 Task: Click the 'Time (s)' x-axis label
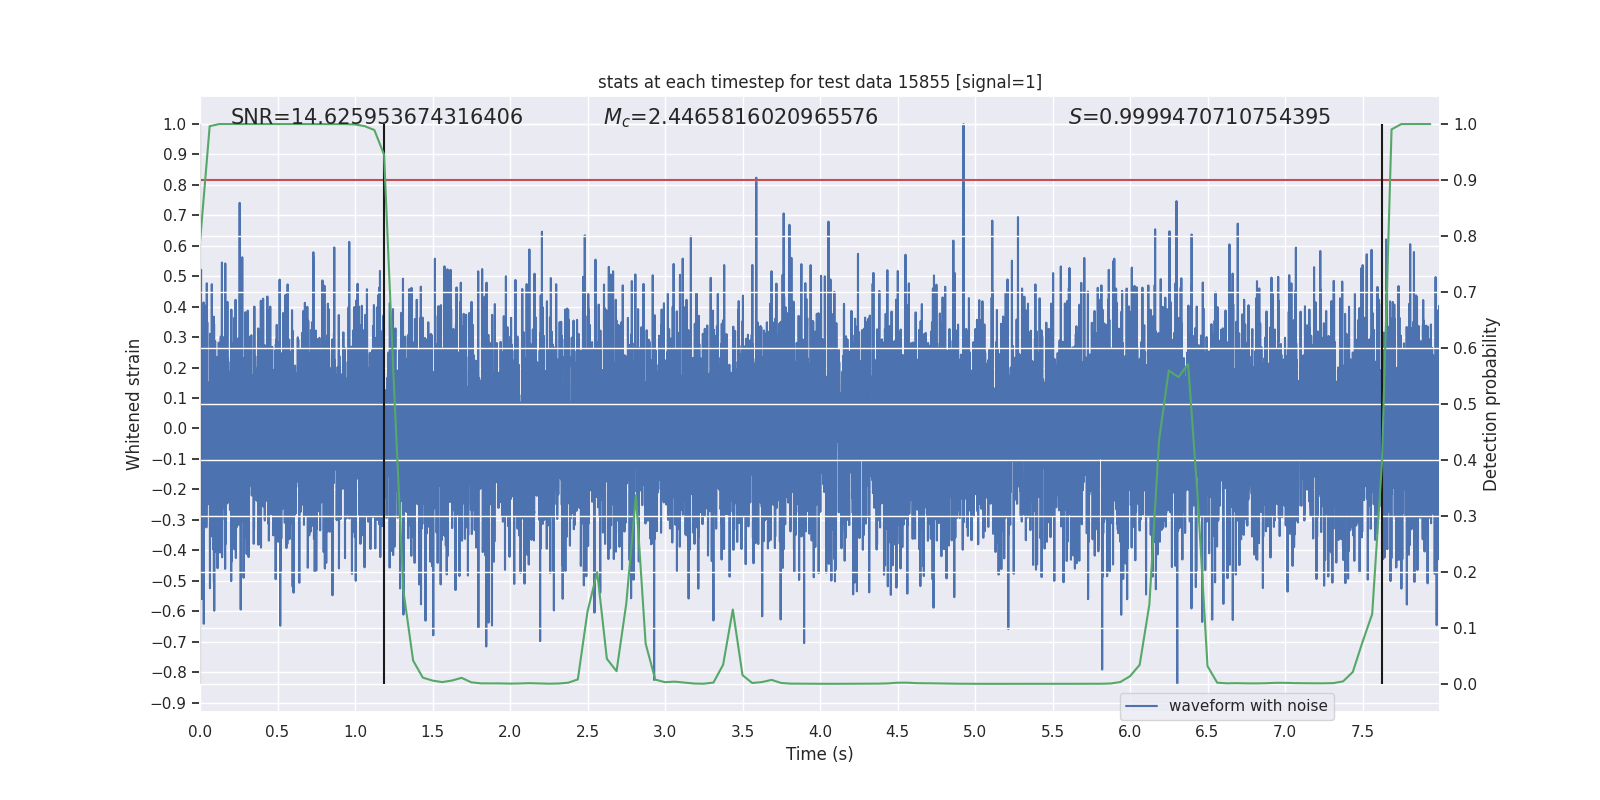820,754
